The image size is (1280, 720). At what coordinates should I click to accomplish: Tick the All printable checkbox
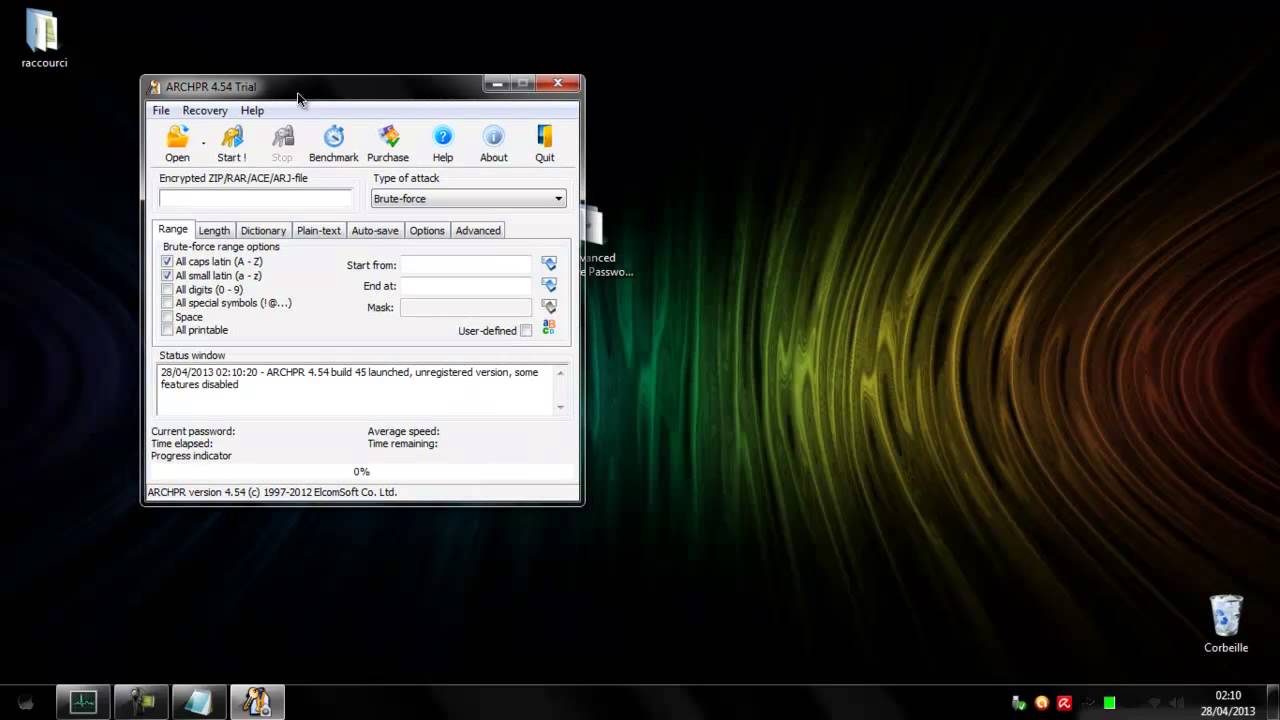[167, 330]
